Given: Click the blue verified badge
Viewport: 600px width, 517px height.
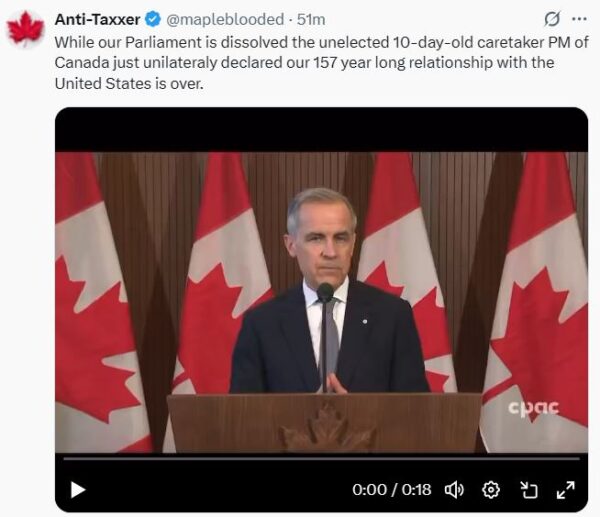Looking at the screenshot, I should click(152, 19).
